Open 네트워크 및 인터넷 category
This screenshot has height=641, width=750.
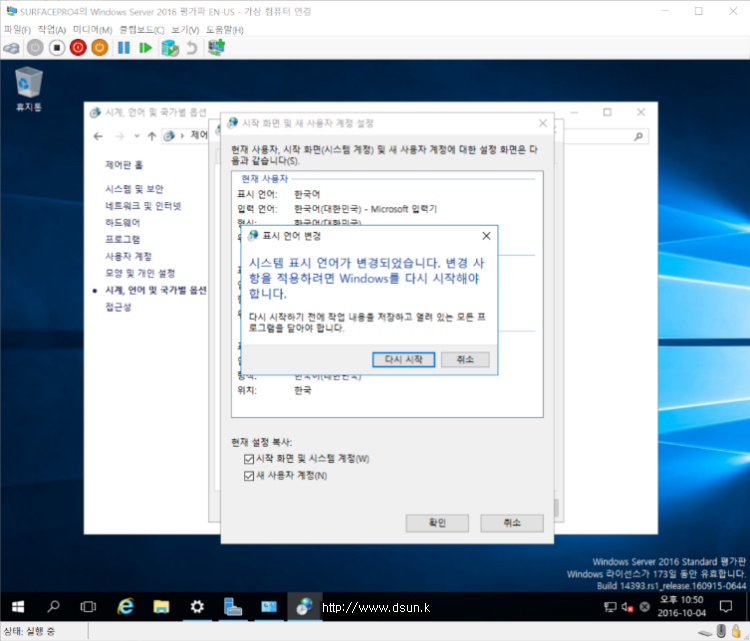[x=143, y=206]
